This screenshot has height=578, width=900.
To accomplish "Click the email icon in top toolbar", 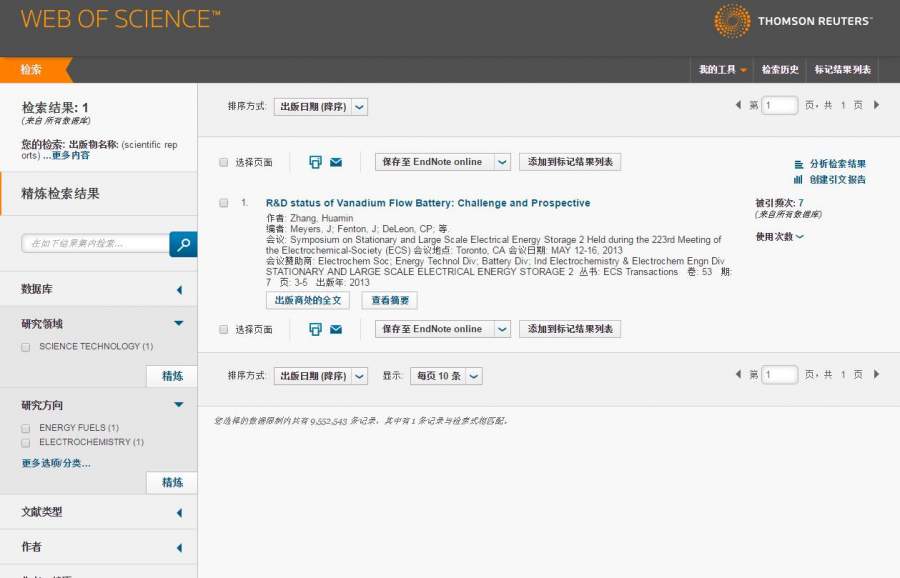I will coord(336,162).
